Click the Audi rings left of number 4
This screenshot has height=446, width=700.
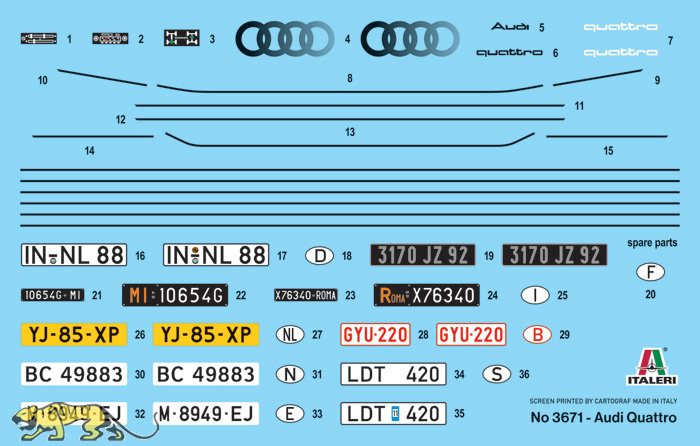285,39
